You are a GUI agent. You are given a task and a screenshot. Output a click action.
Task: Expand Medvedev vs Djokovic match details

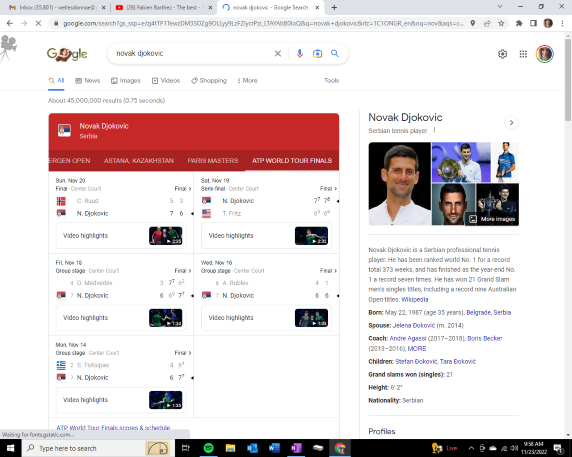pos(183,271)
